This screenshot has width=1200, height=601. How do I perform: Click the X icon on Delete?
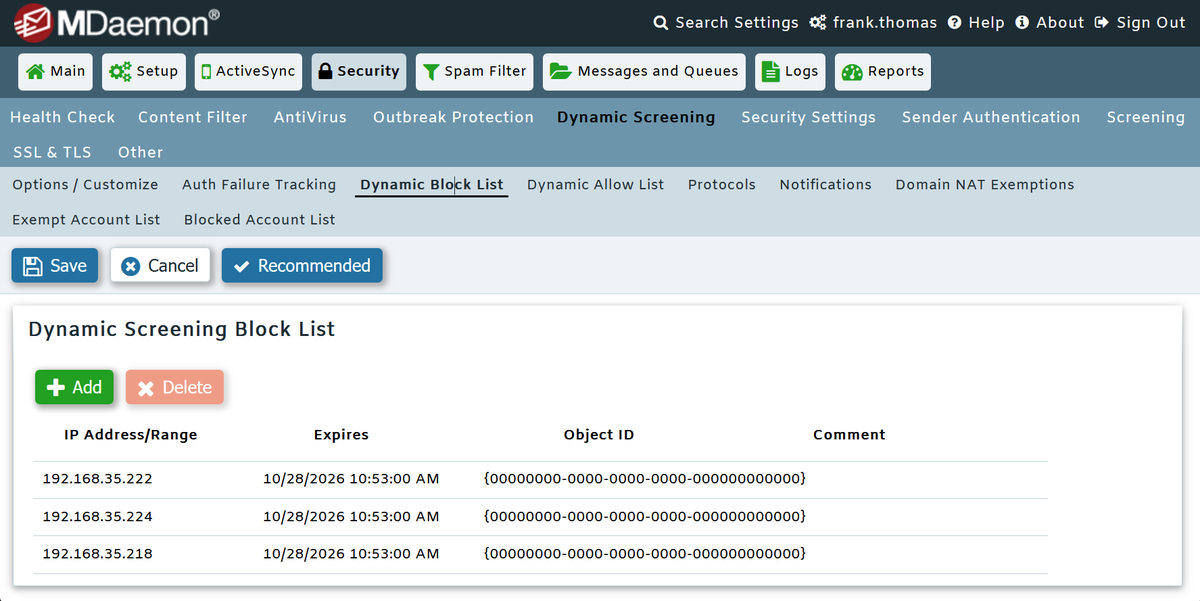click(146, 388)
